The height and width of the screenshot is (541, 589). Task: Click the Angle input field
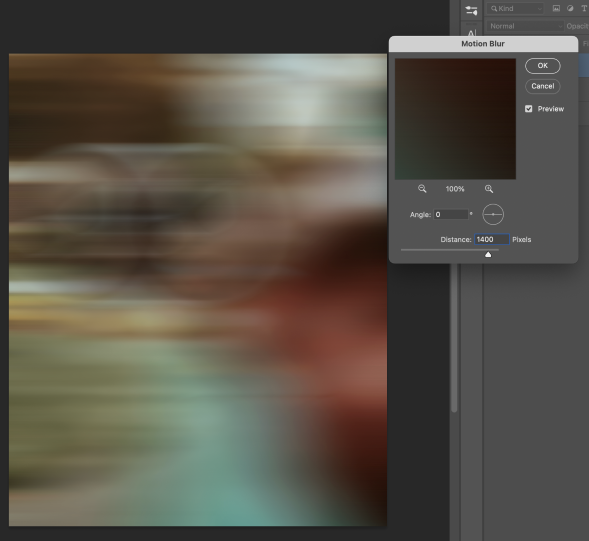451,215
